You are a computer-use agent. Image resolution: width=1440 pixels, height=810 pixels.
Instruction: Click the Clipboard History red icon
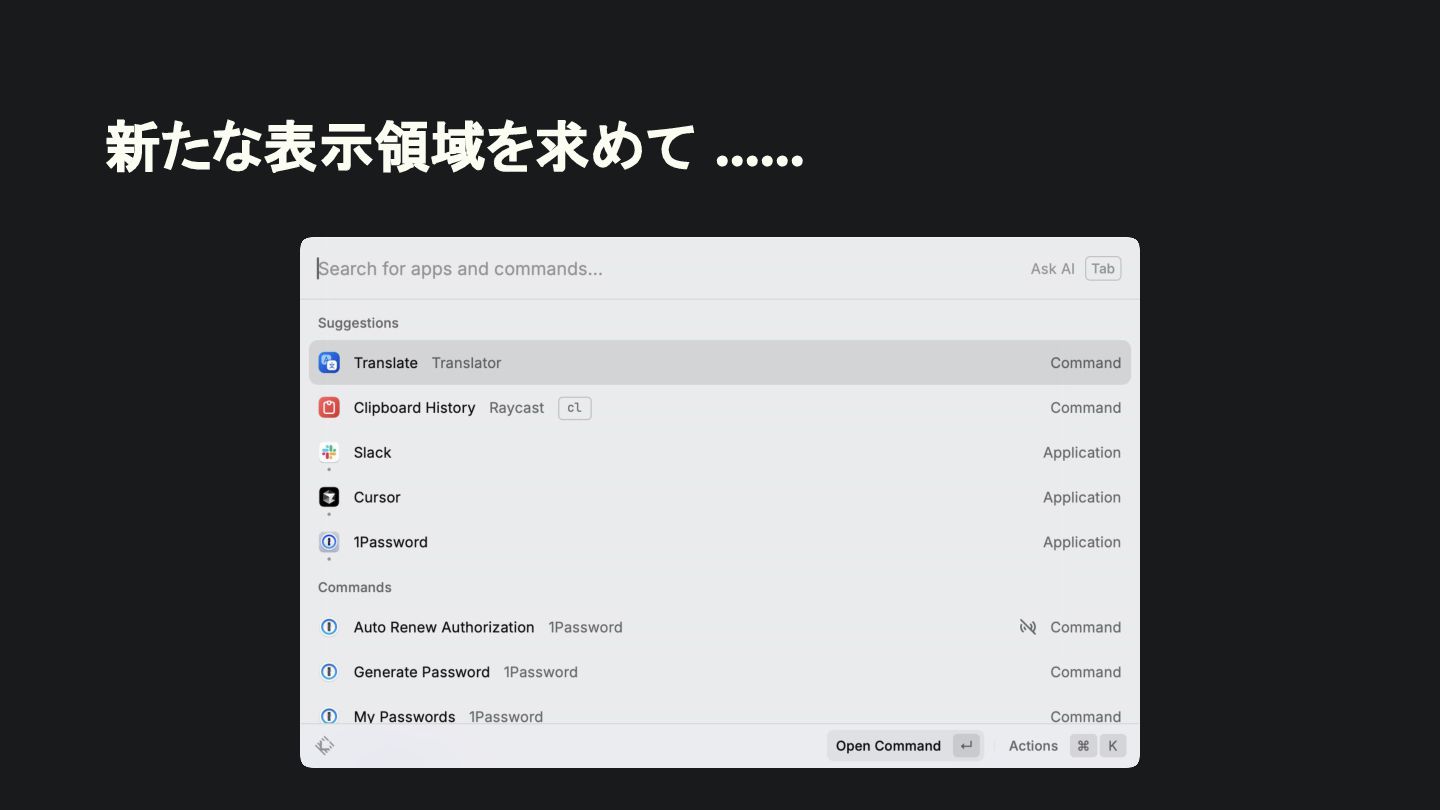(x=329, y=408)
